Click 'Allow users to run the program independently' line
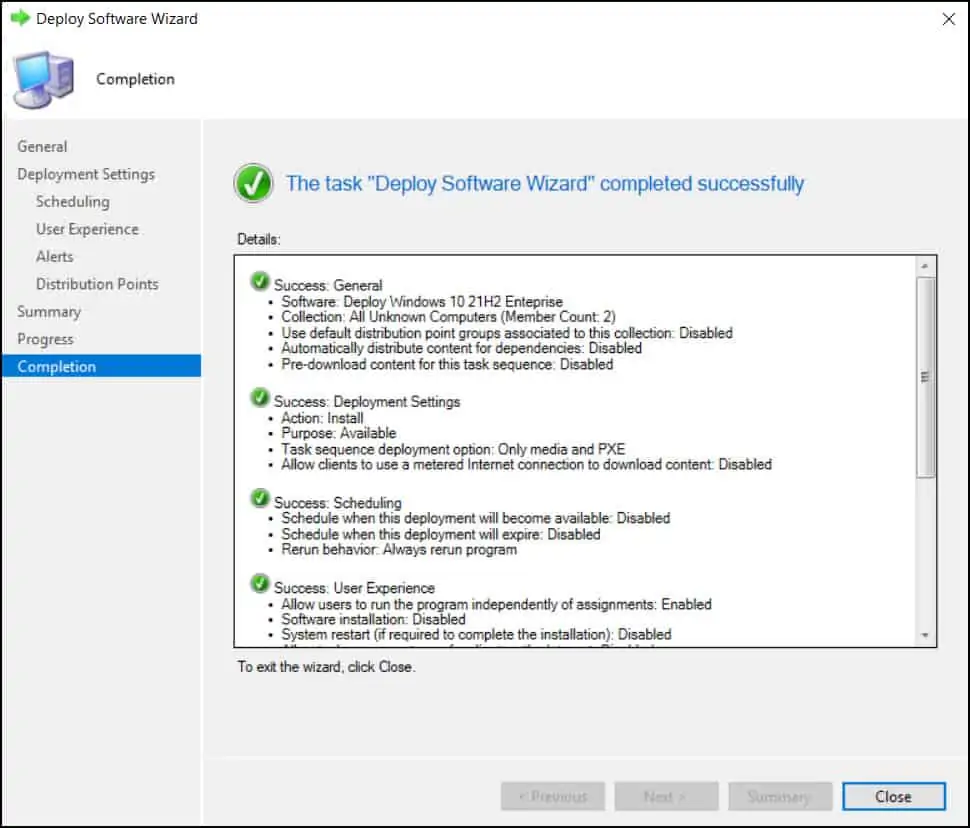Screen dimensions: 970x828 point(496,604)
